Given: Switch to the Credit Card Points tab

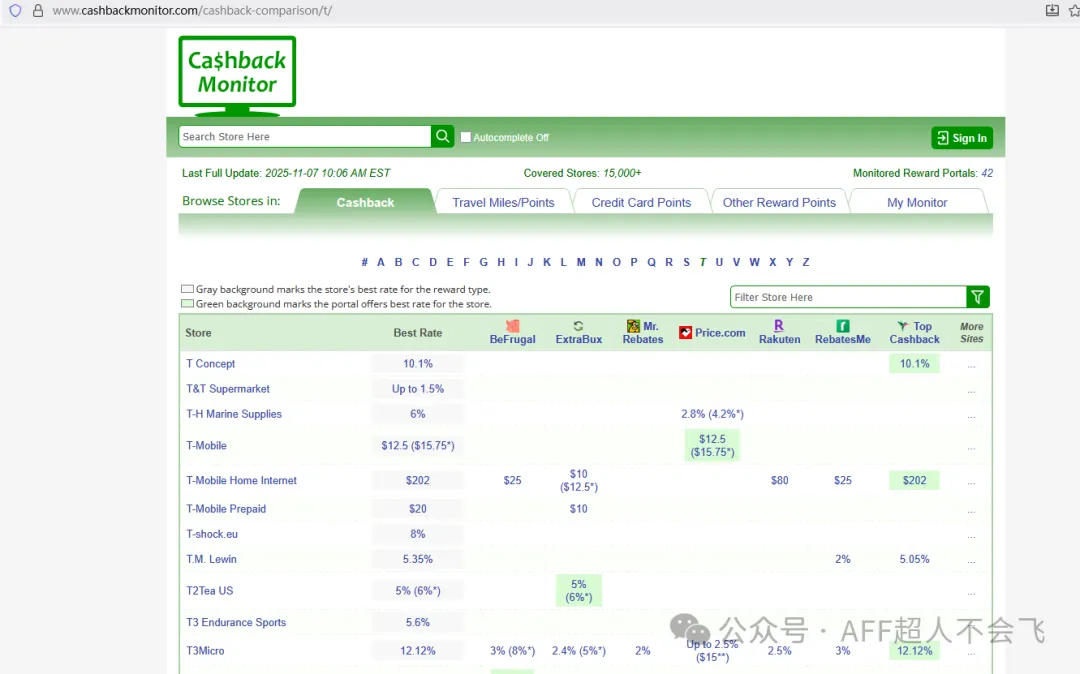Looking at the screenshot, I should pos(641,202).
